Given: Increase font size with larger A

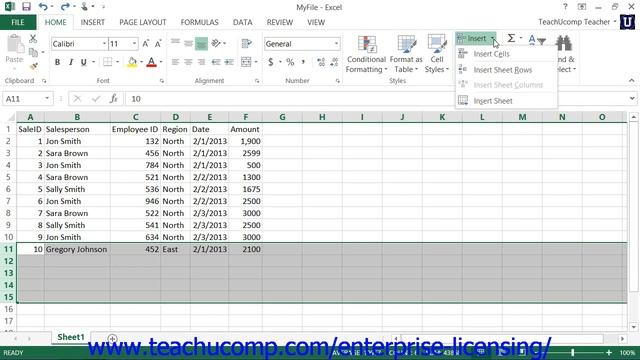Looking at the screenshot, I should point(145,44).
